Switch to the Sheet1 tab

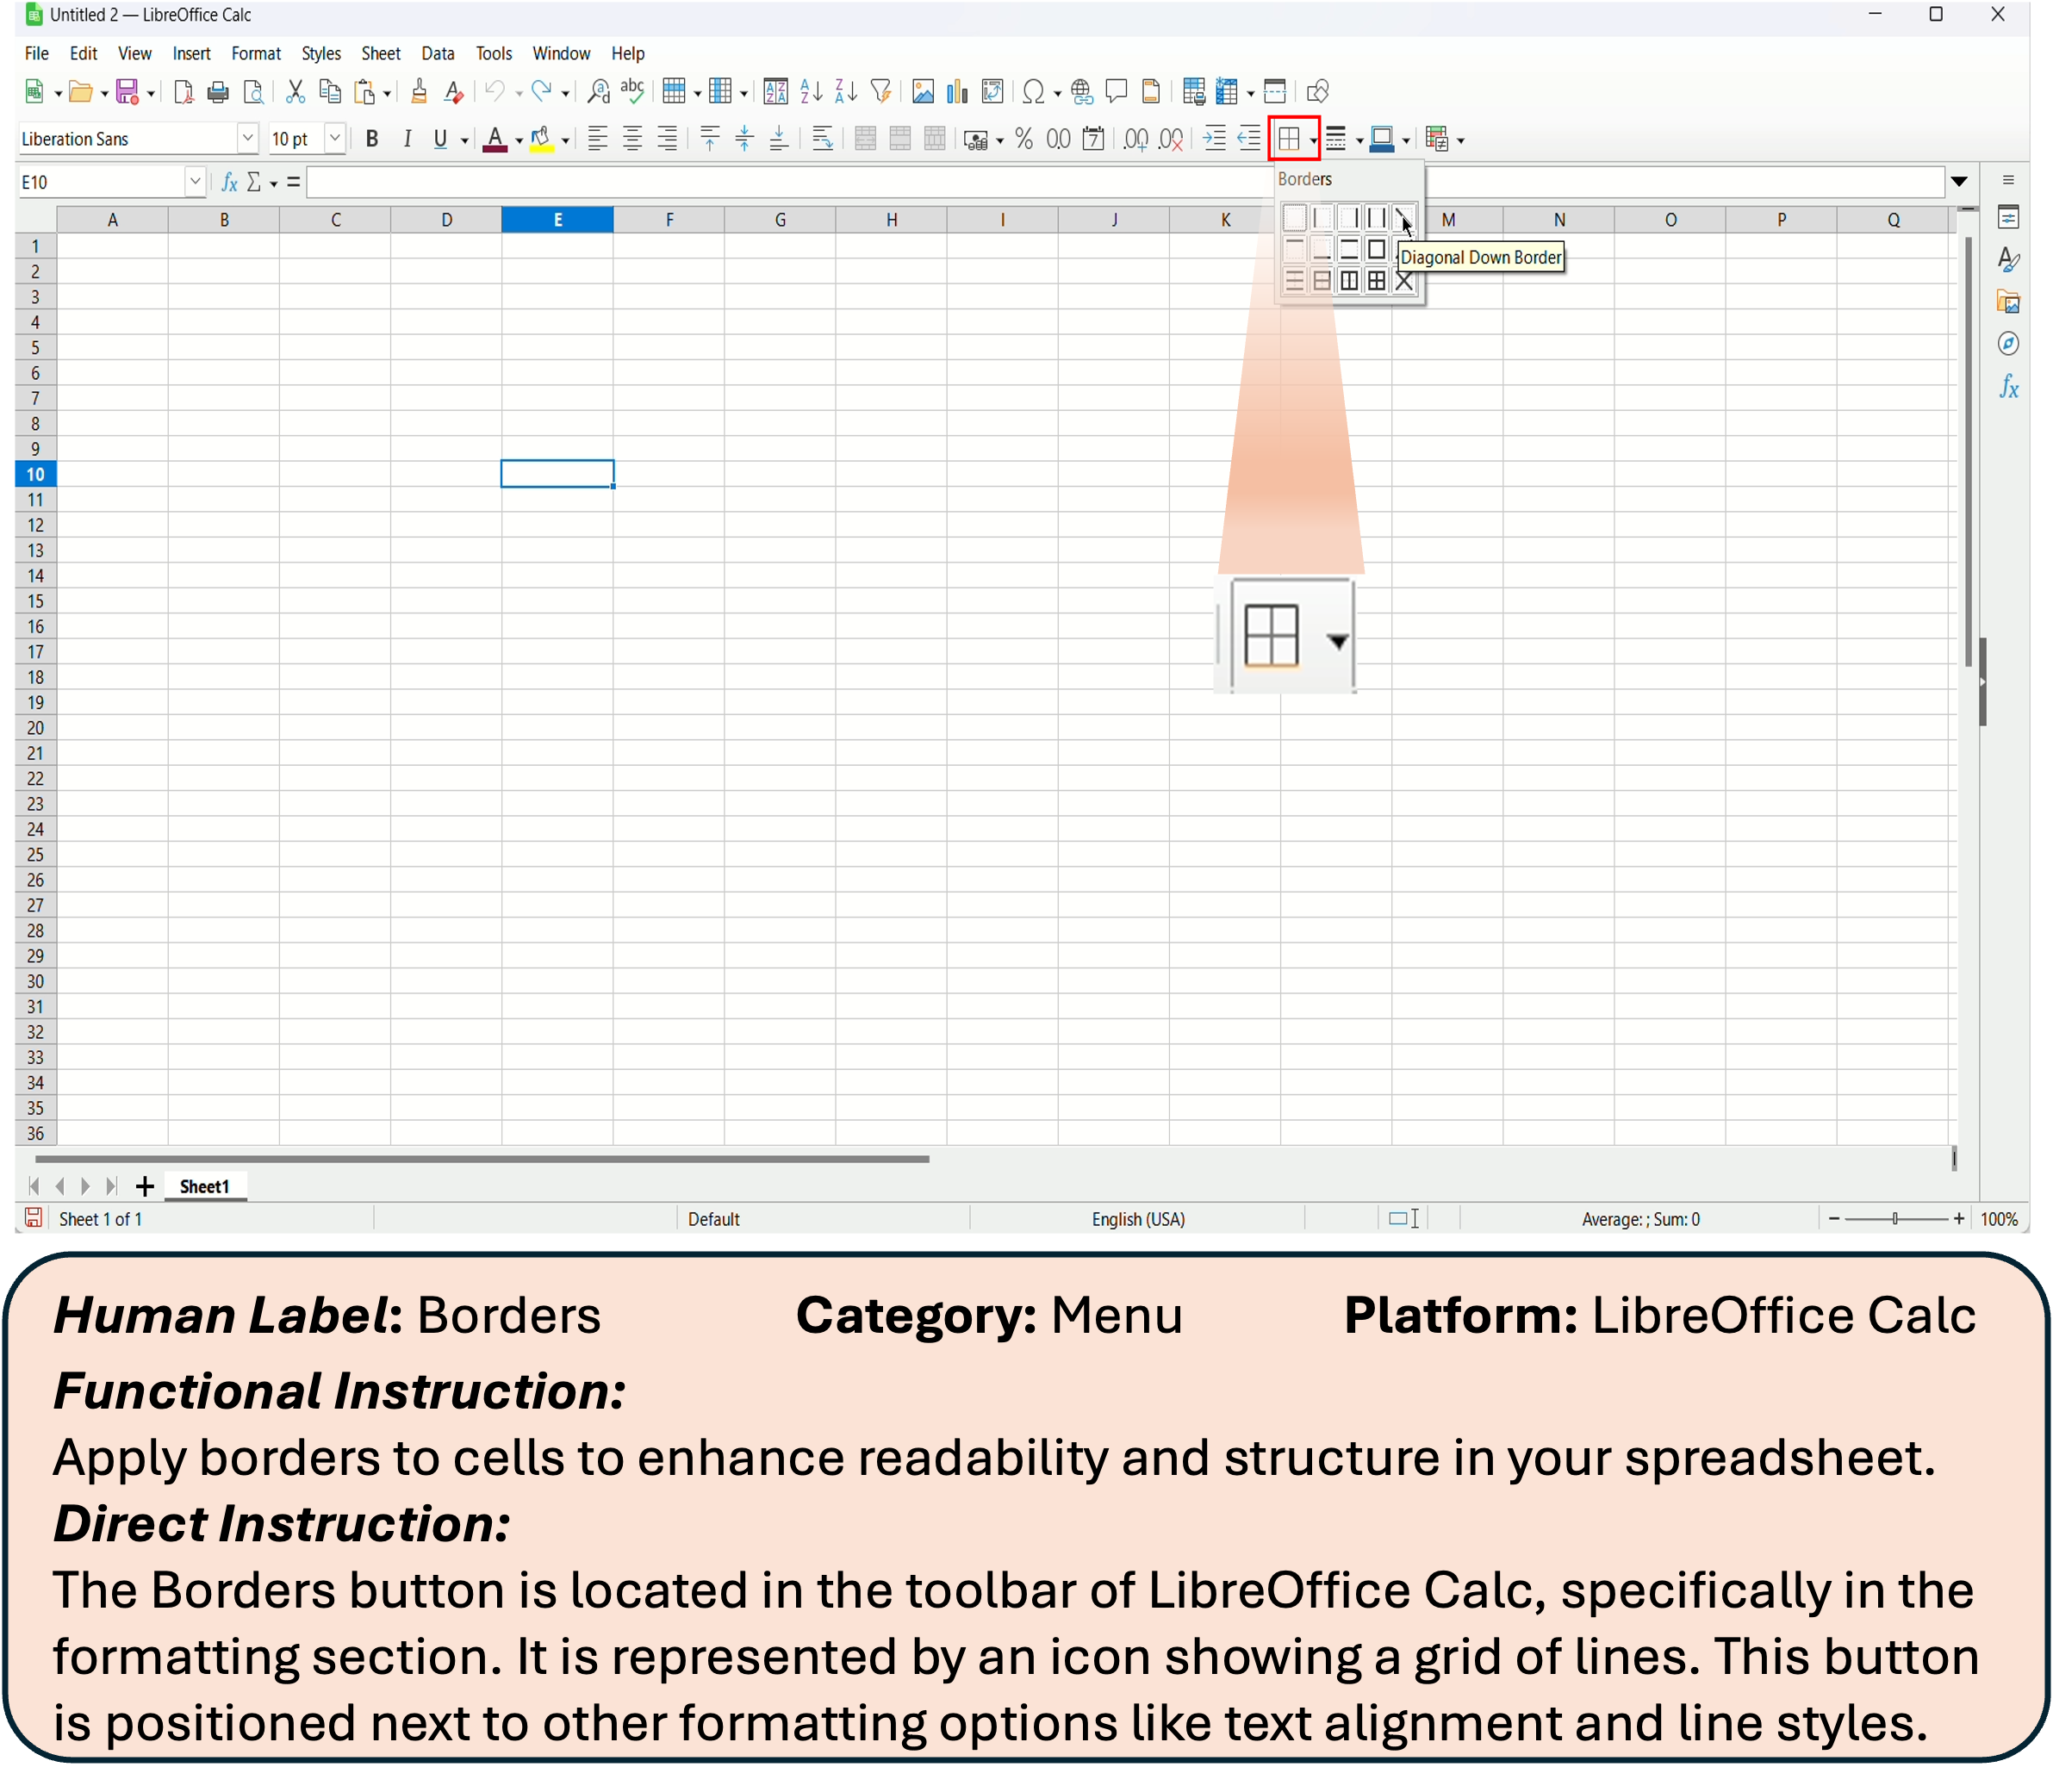click(204, 1186)
